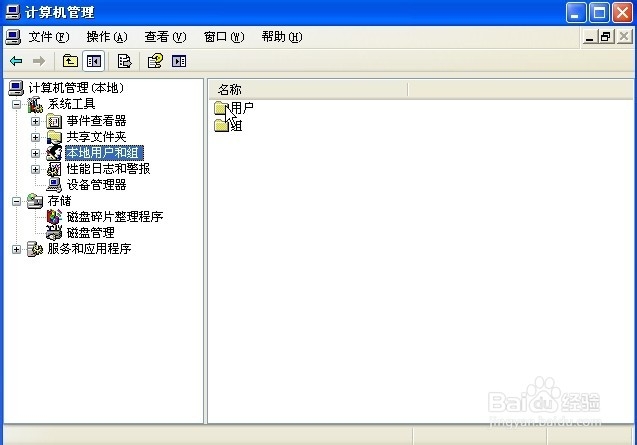
Task: Click the 磁盘碎片整理程序 icon
Action: pyautogui.click(x=54, y=217)
